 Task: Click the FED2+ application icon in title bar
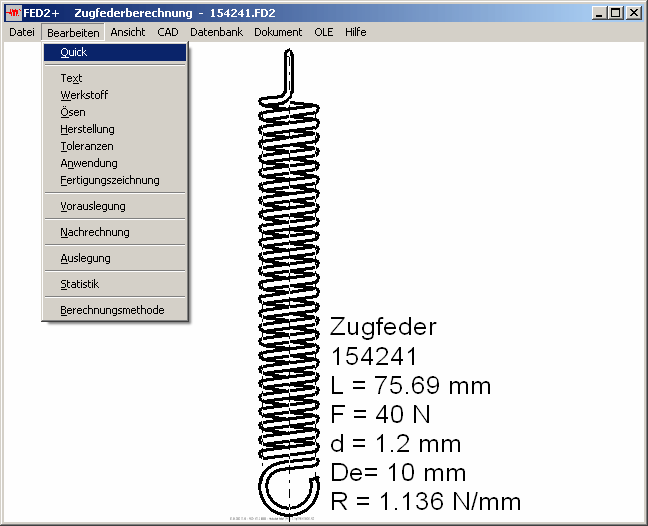tap(13, 13)
